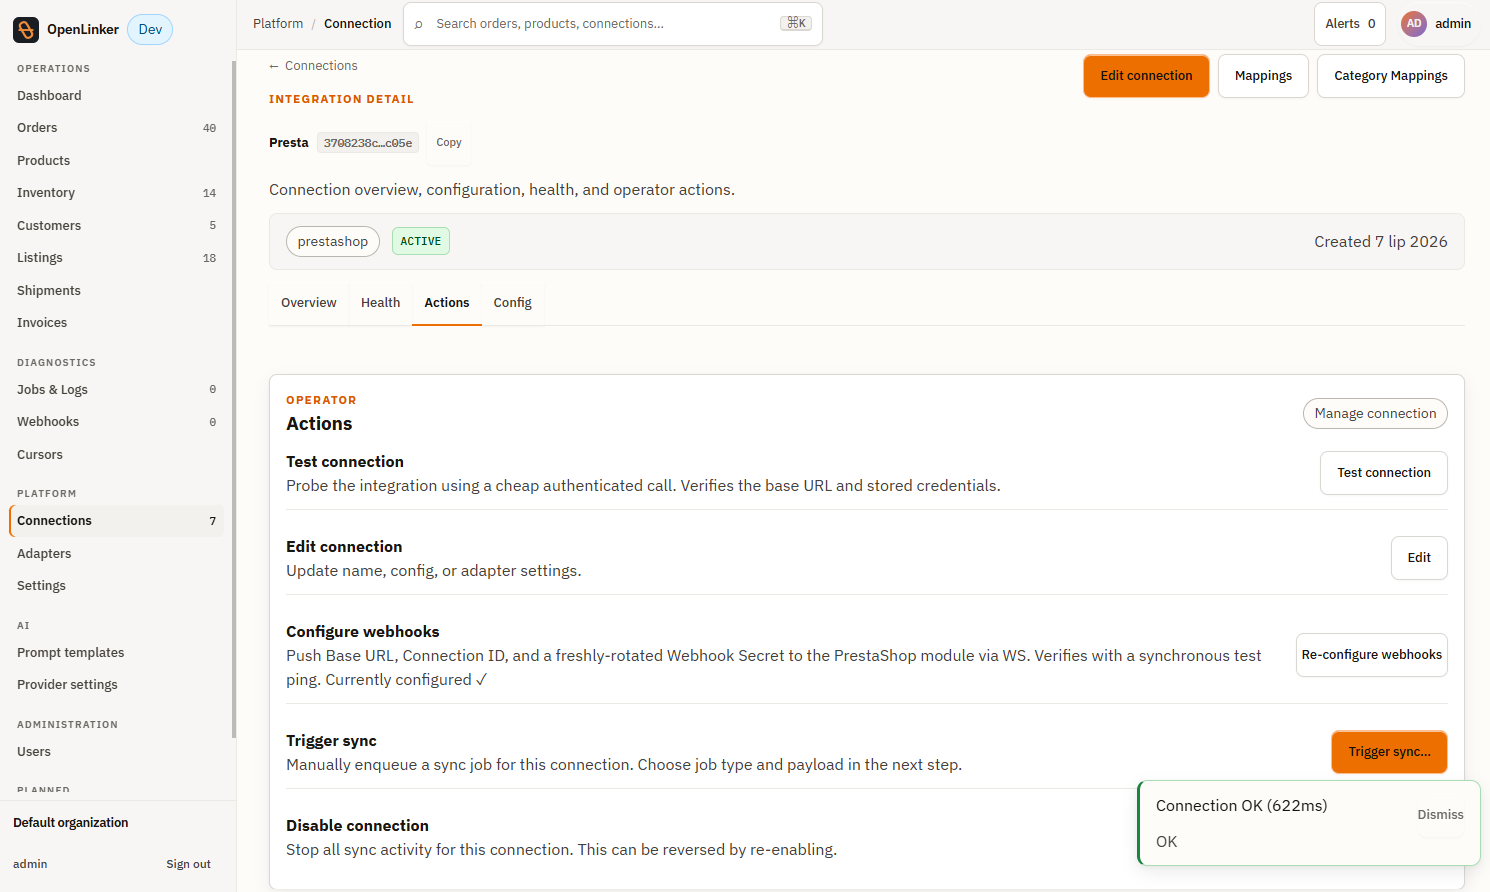Click the ACTIVE status badge
This screenshot has height=892, width=1490.
[x=421, y=242]
